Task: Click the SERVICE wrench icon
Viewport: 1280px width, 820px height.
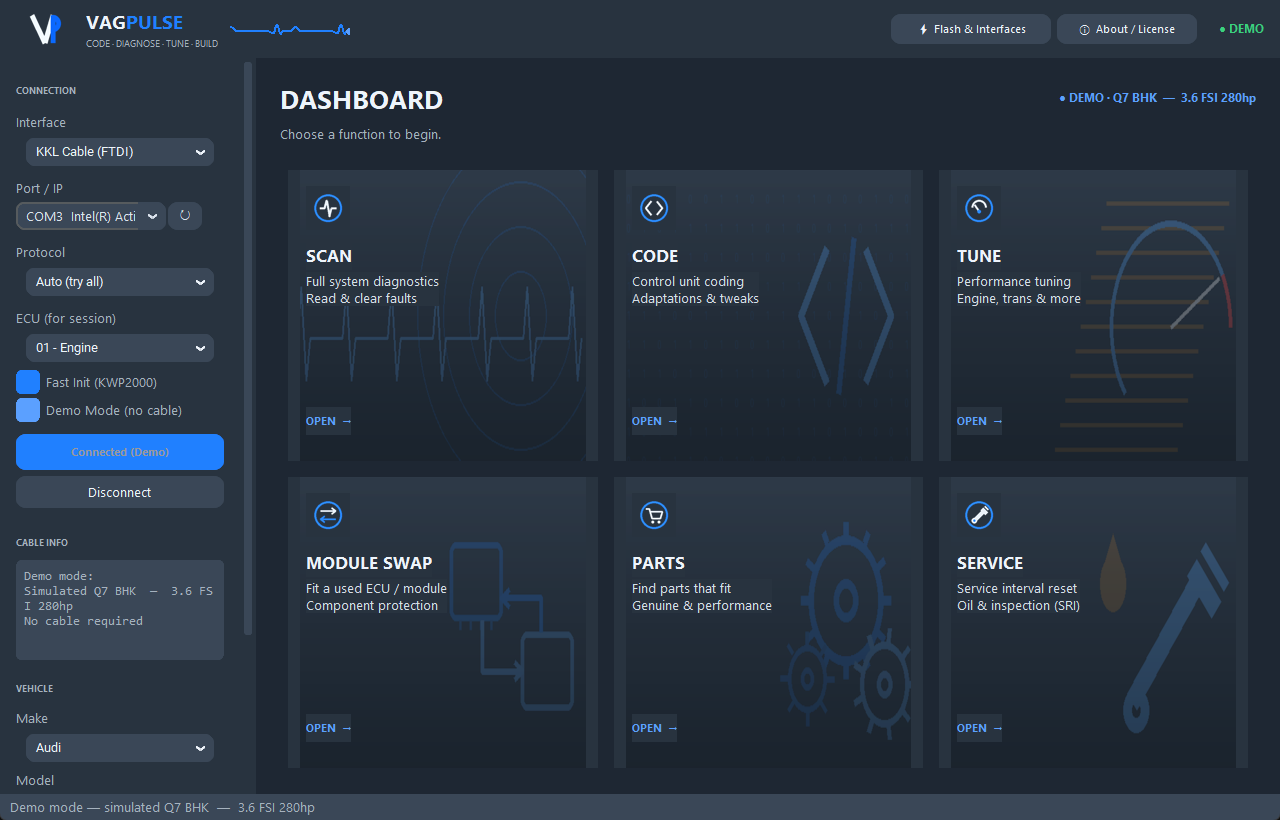Action: (x=979, y=515)
